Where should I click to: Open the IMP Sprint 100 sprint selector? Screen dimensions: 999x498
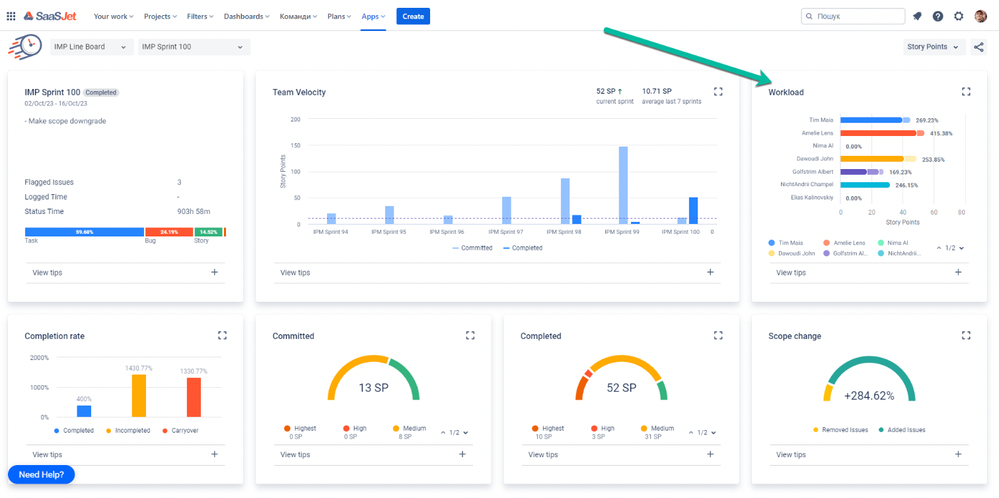coord(193,47)
